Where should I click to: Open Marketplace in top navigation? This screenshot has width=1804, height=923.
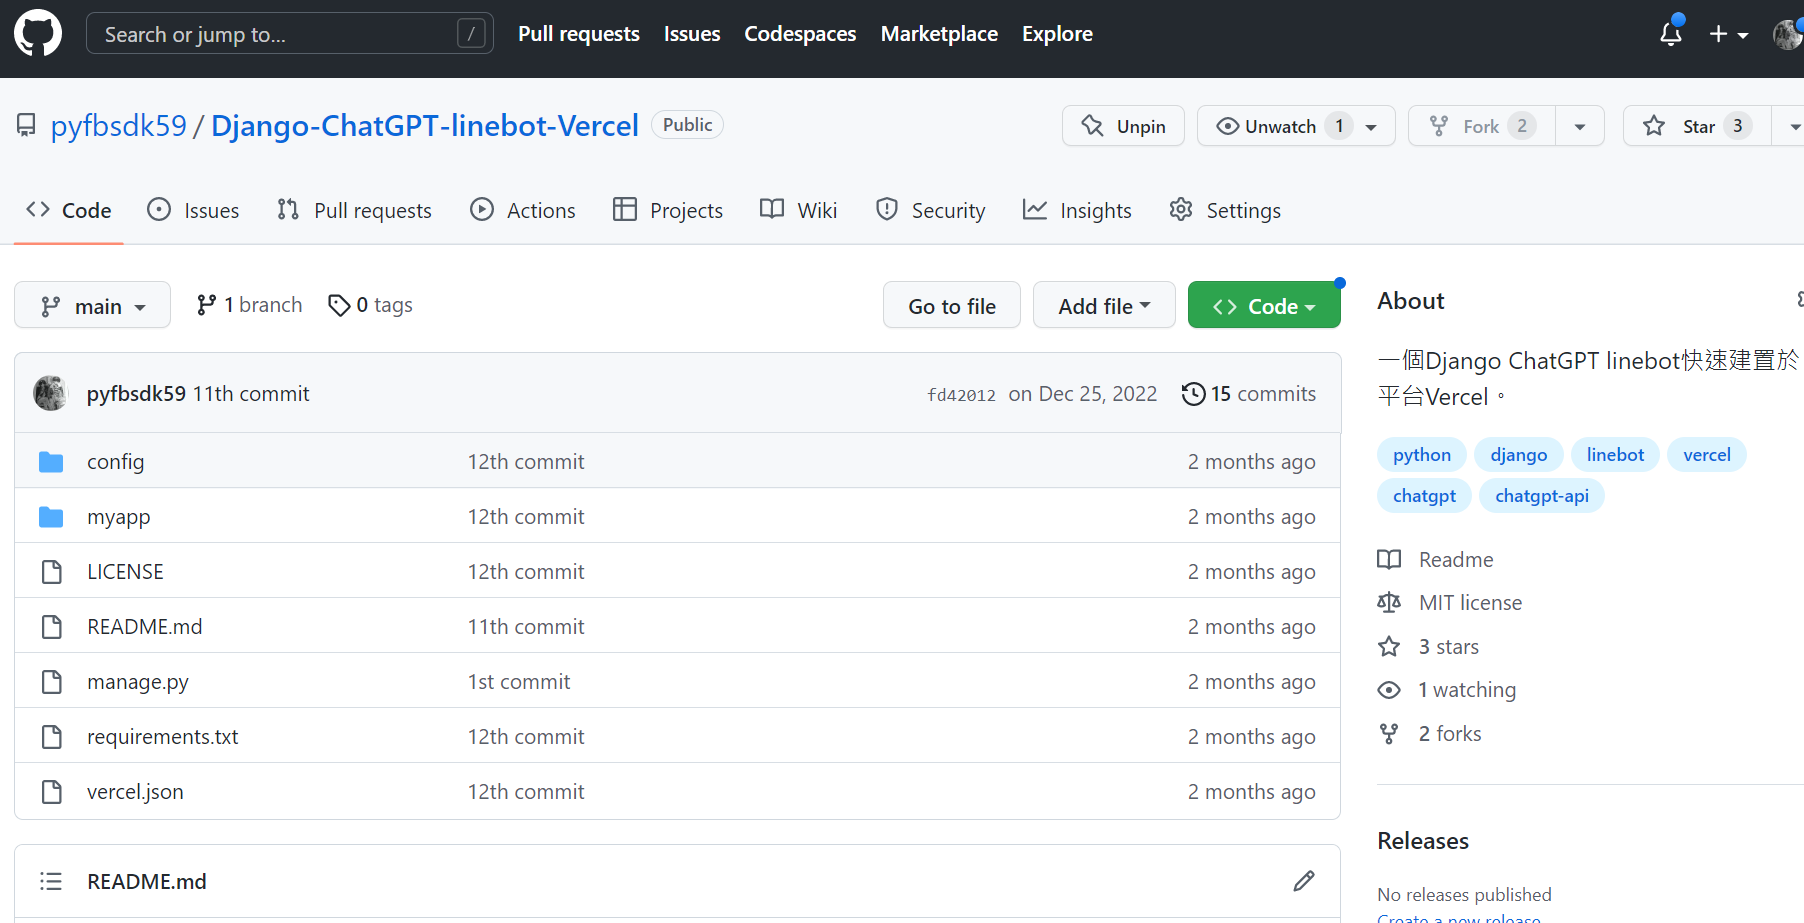[x=939, y=34]
